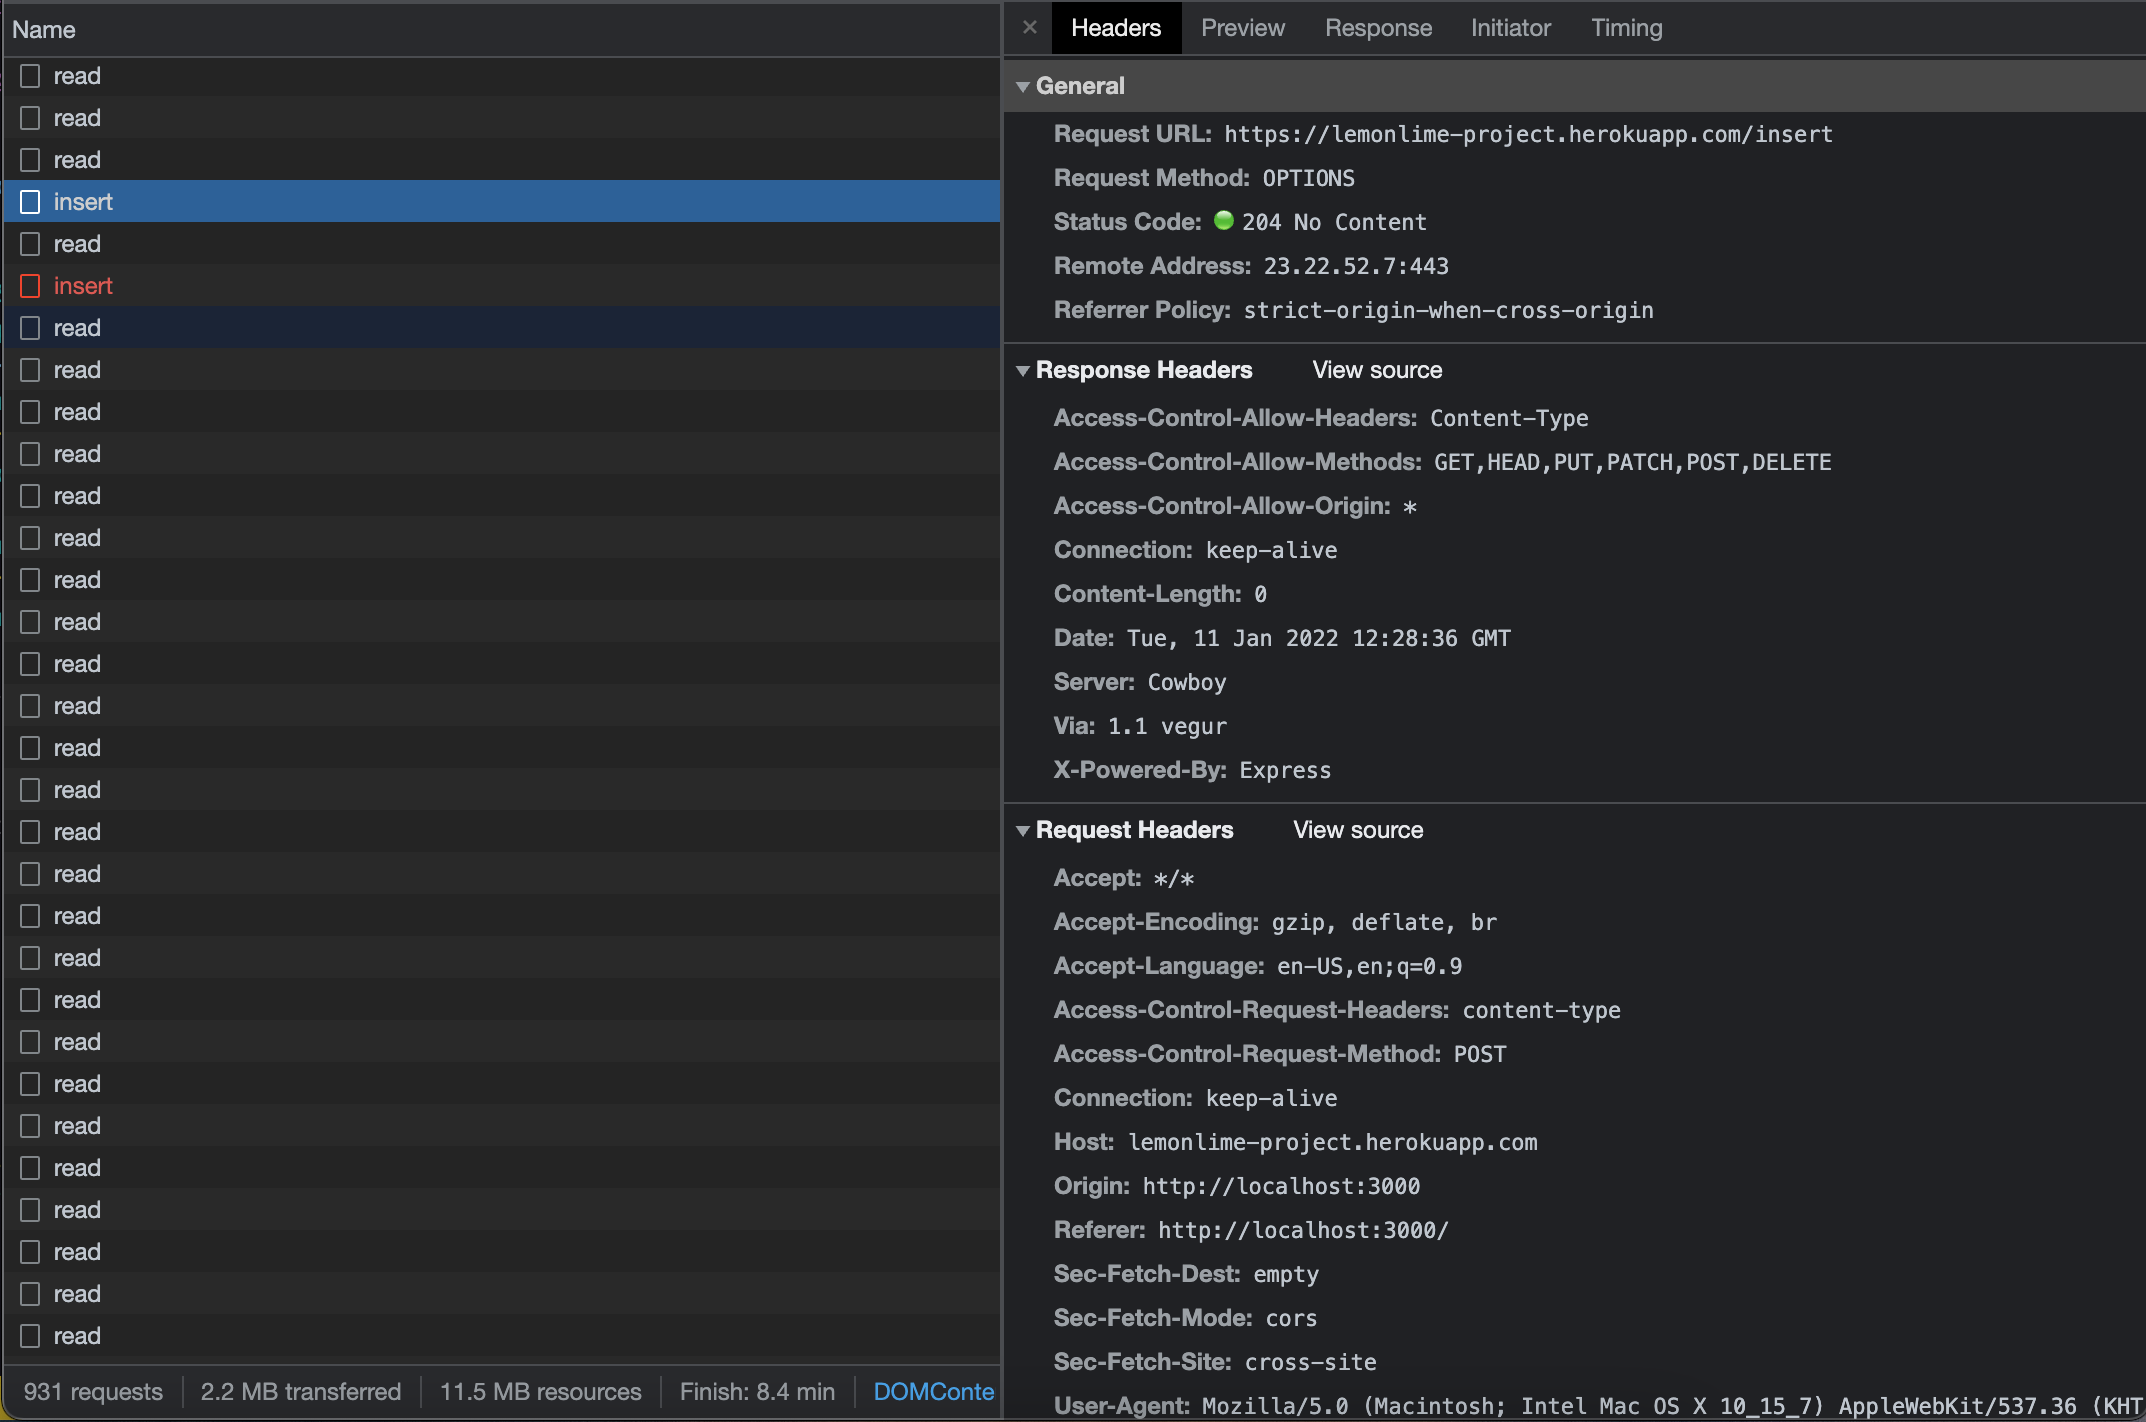Collapse the General section

pyautogui.click(x=1023, y=86)
